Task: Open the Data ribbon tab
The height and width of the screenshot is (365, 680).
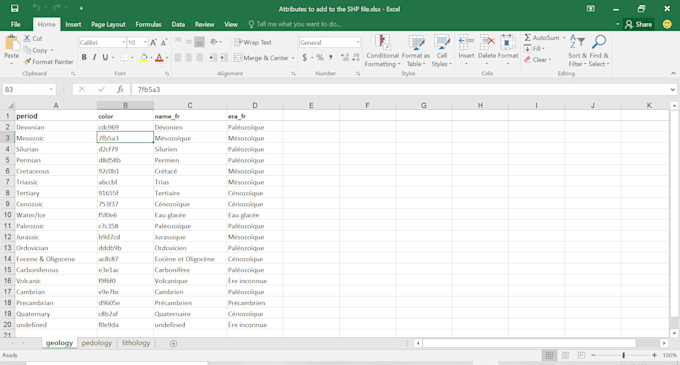Action: click(x=178, y=24)
